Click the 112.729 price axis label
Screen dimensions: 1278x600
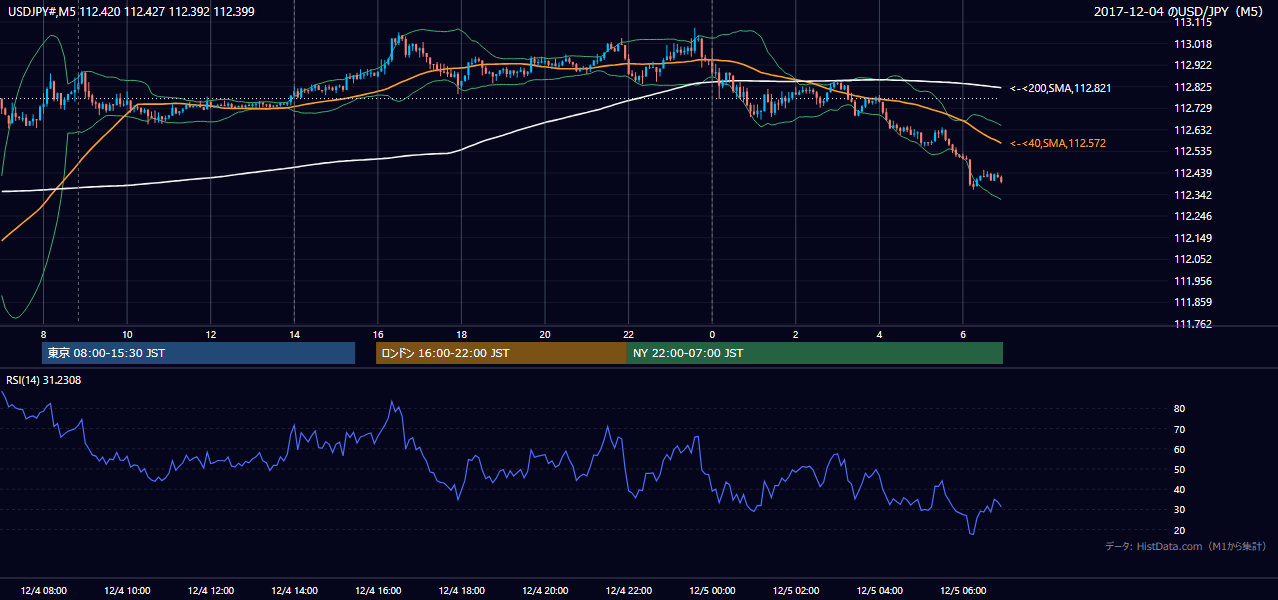point(1193,108)
